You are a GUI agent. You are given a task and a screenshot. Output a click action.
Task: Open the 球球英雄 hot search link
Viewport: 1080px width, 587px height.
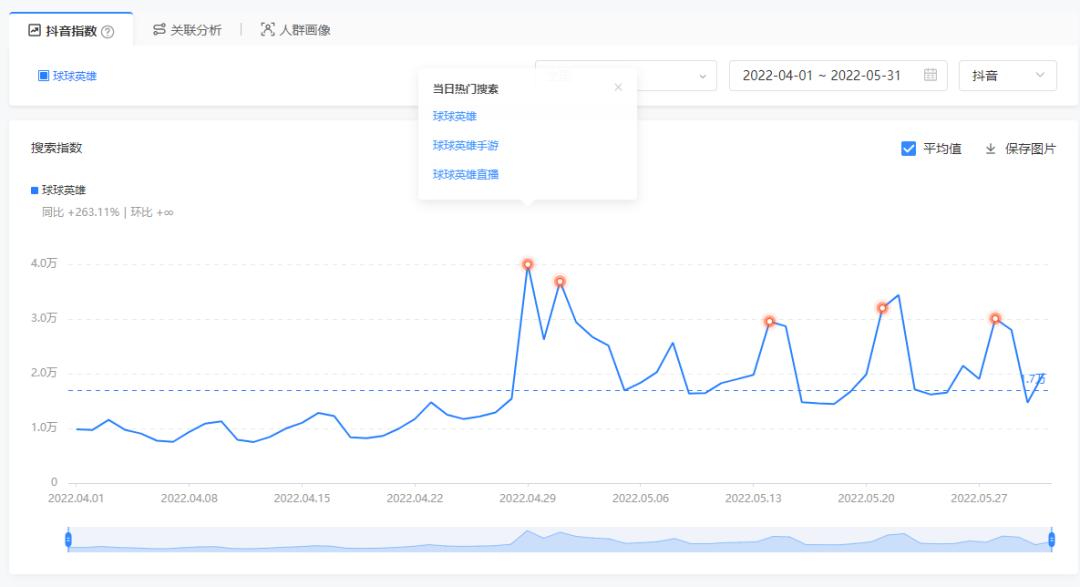click(x=455, y=116)
